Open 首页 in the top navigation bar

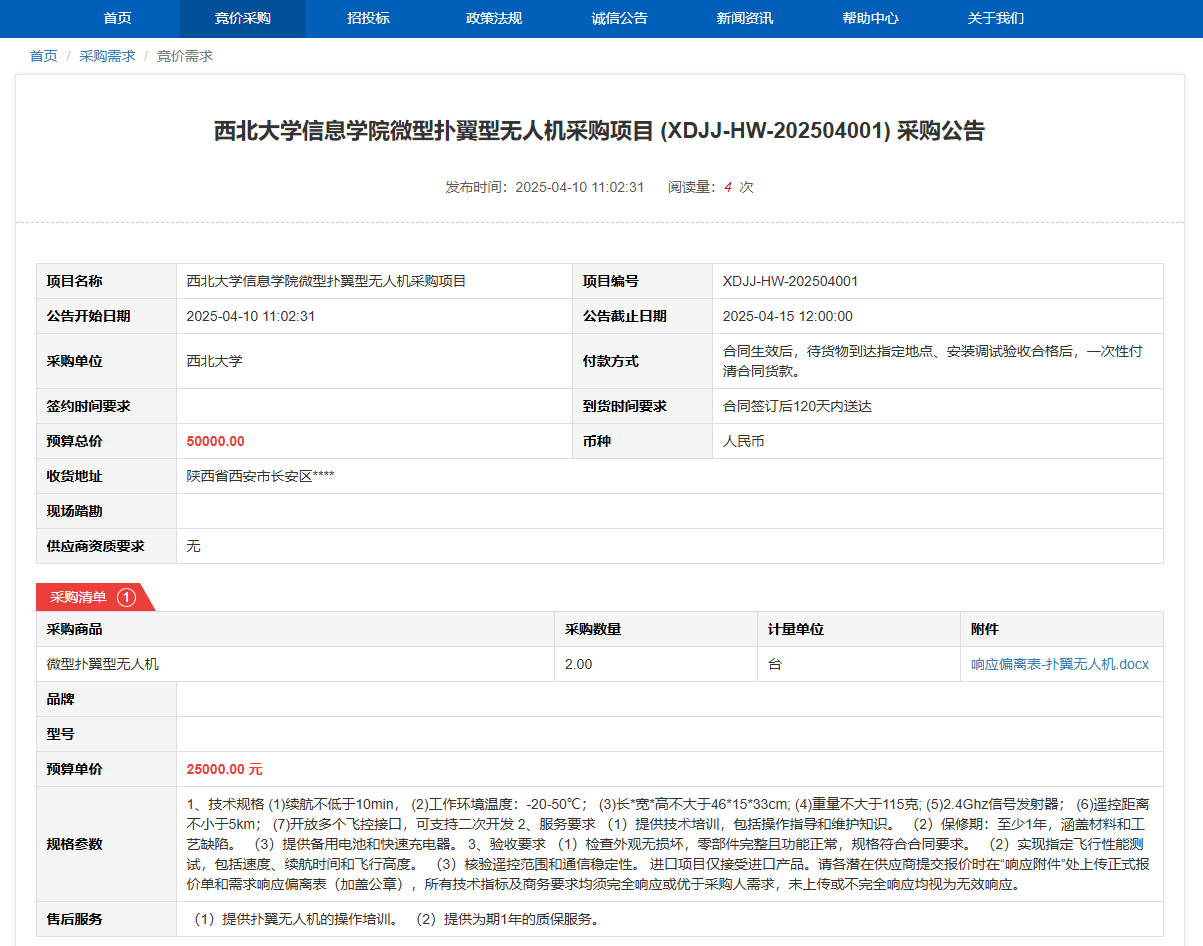[117, 18]
